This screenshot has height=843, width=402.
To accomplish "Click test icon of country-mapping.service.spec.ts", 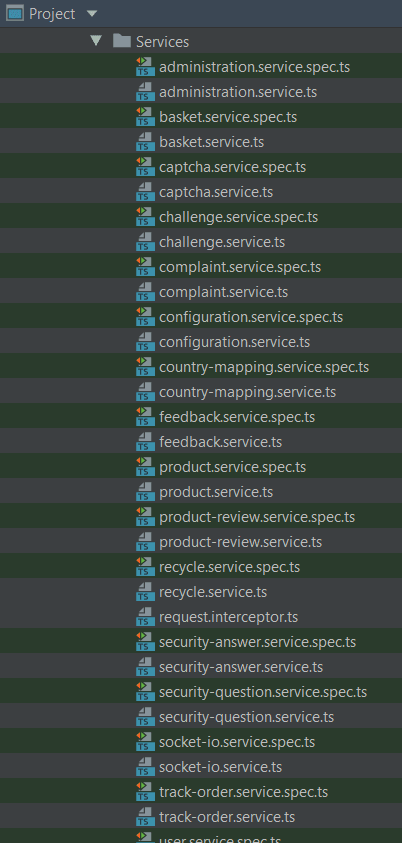I will (143, 367).
